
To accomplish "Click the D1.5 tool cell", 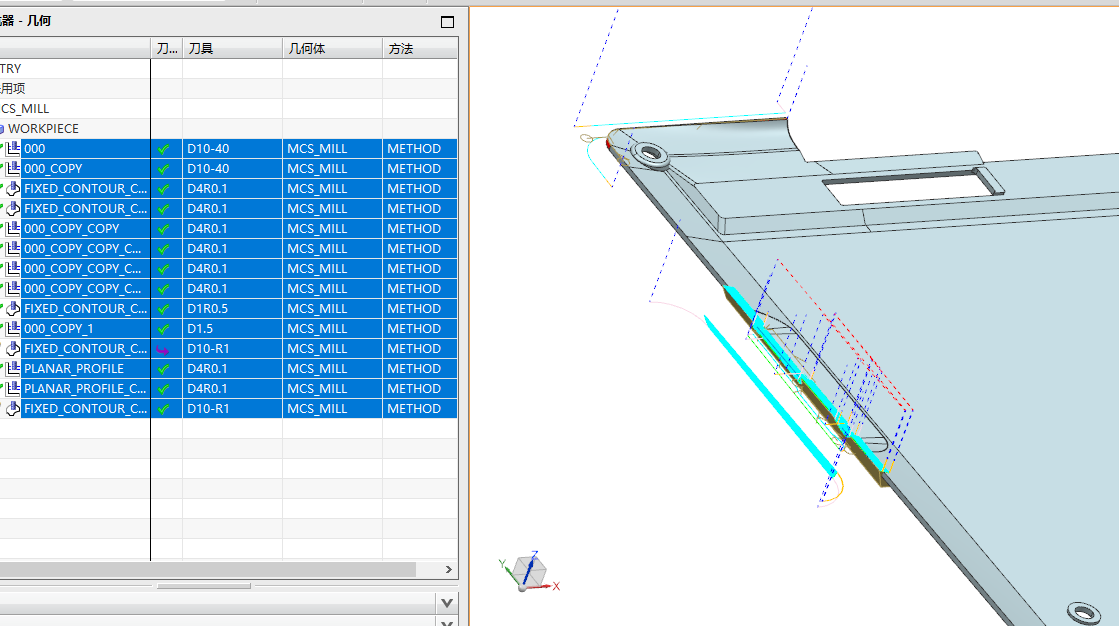I will click(x=233, y=328).
